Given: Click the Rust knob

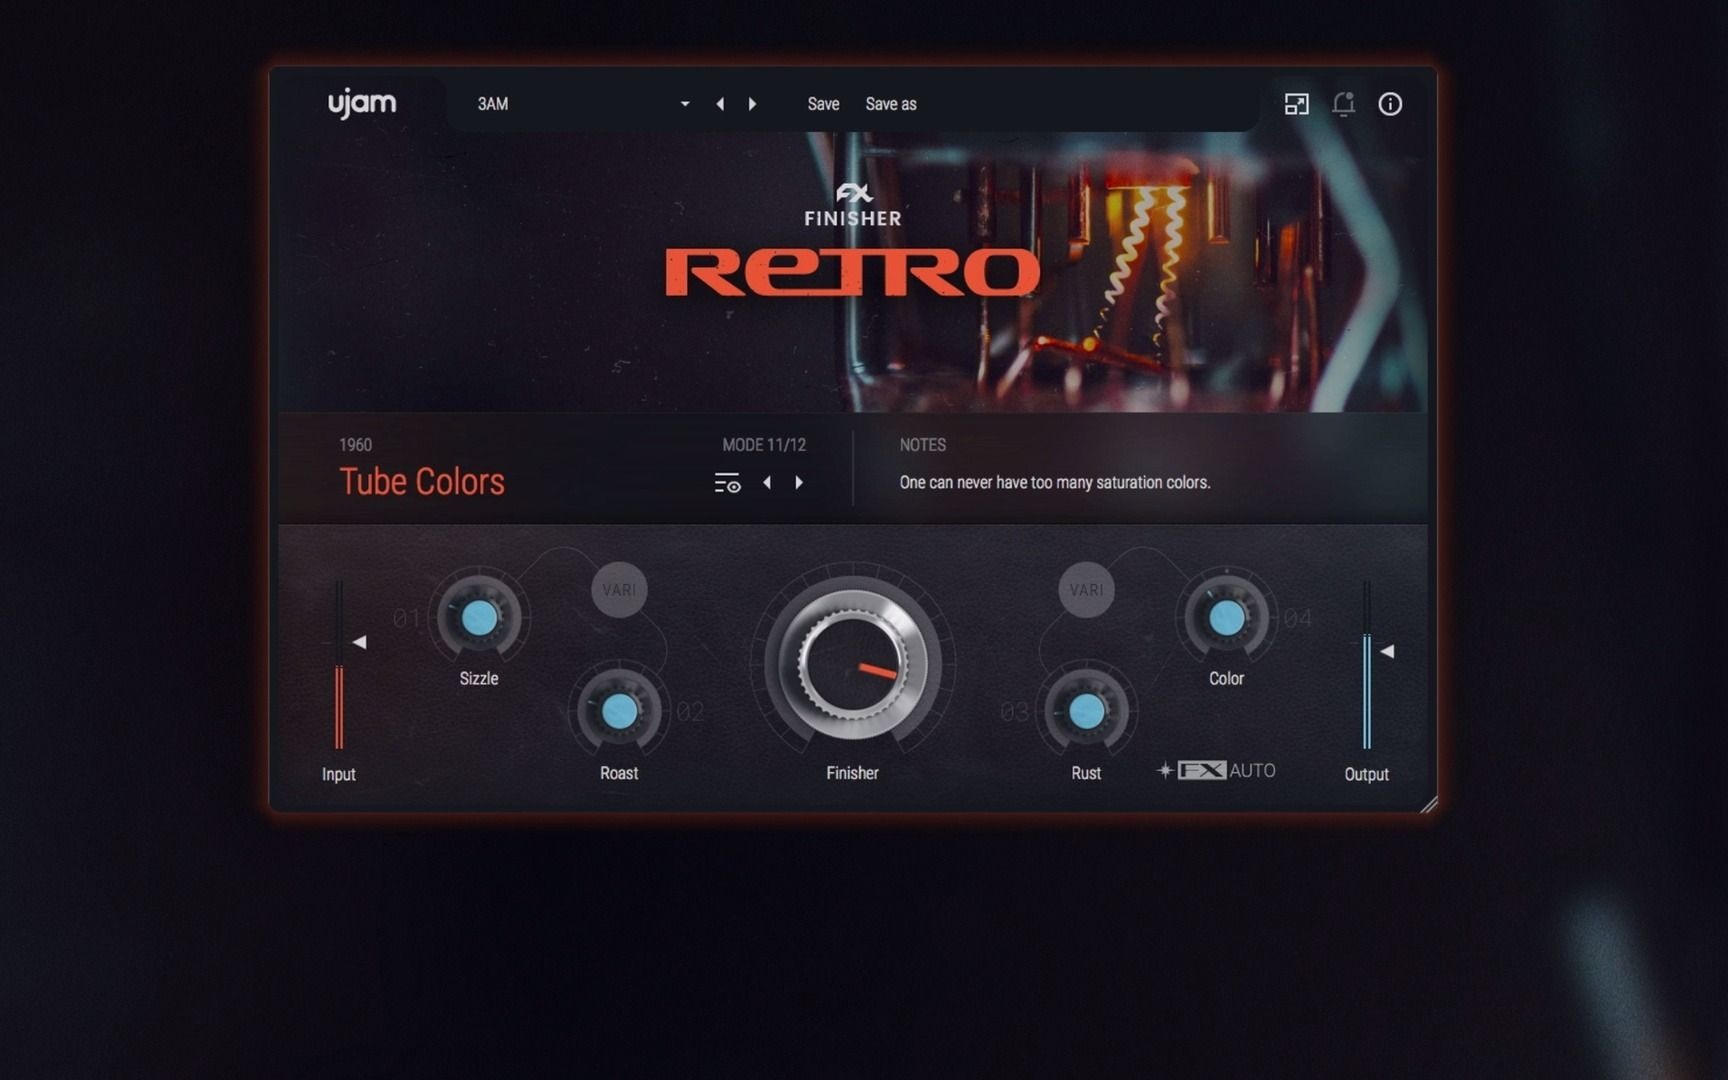Looking at the screenshot, I should pos(1087,711).
